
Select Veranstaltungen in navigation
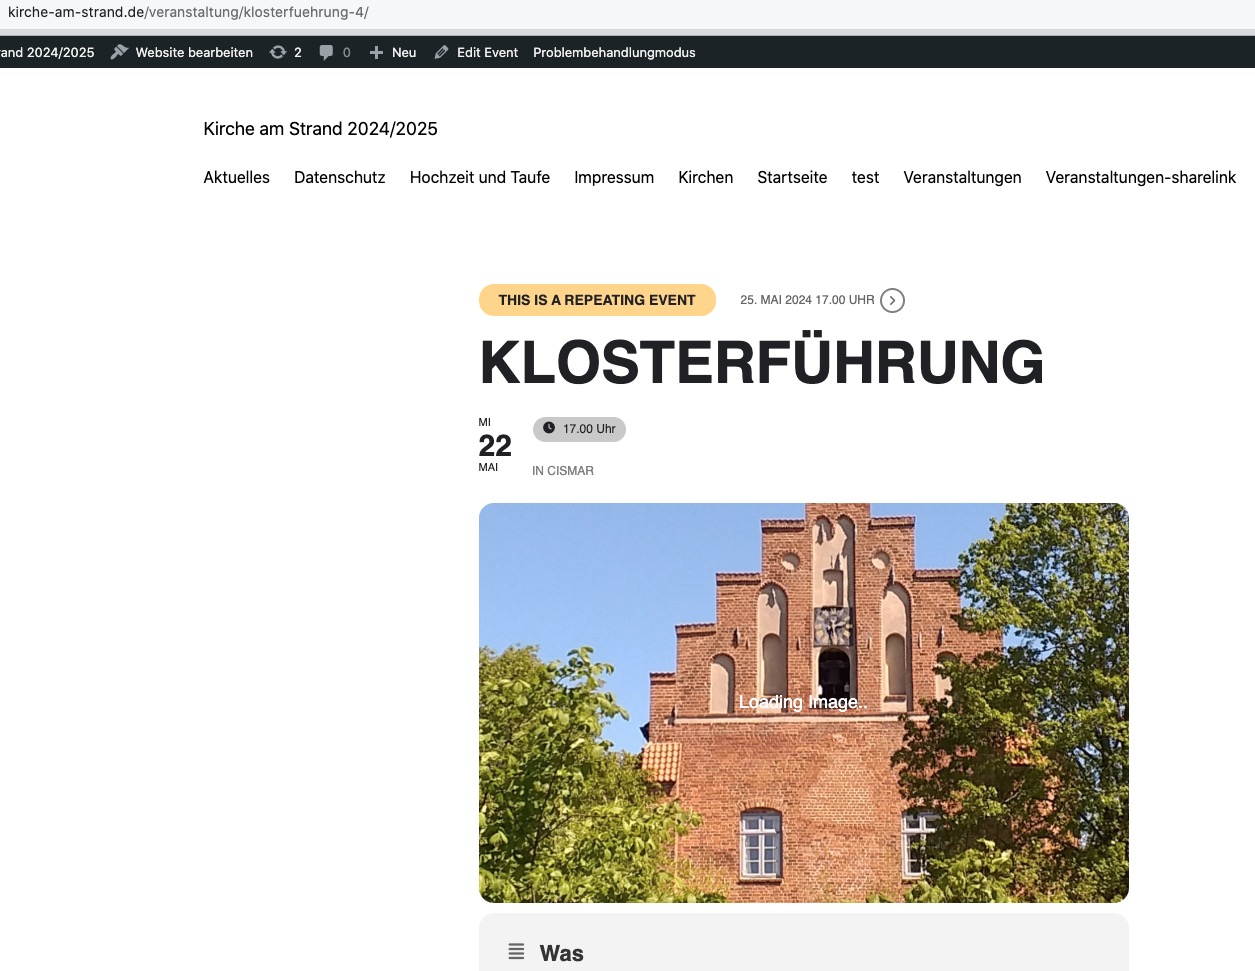point(962,177)
